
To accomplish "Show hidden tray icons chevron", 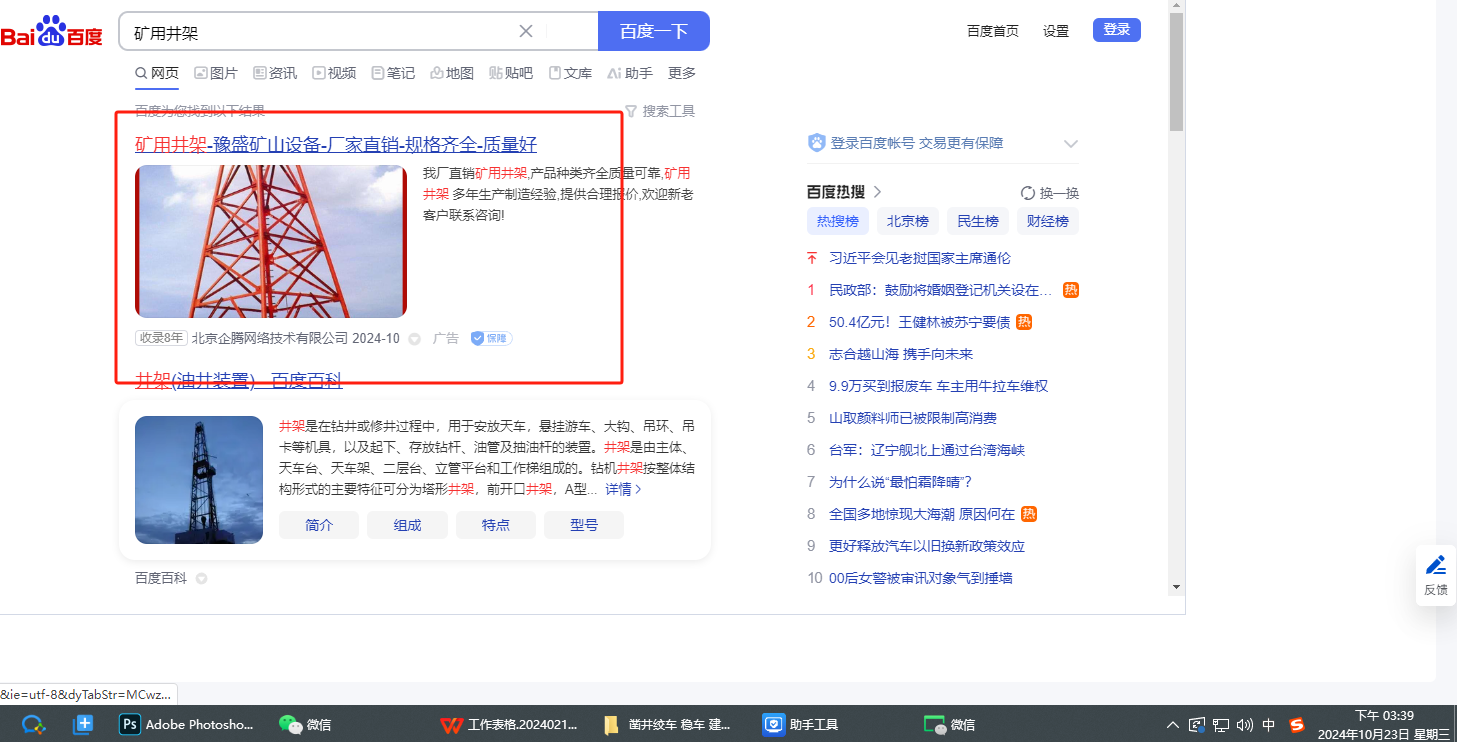I will click(x=1173, y=724).
